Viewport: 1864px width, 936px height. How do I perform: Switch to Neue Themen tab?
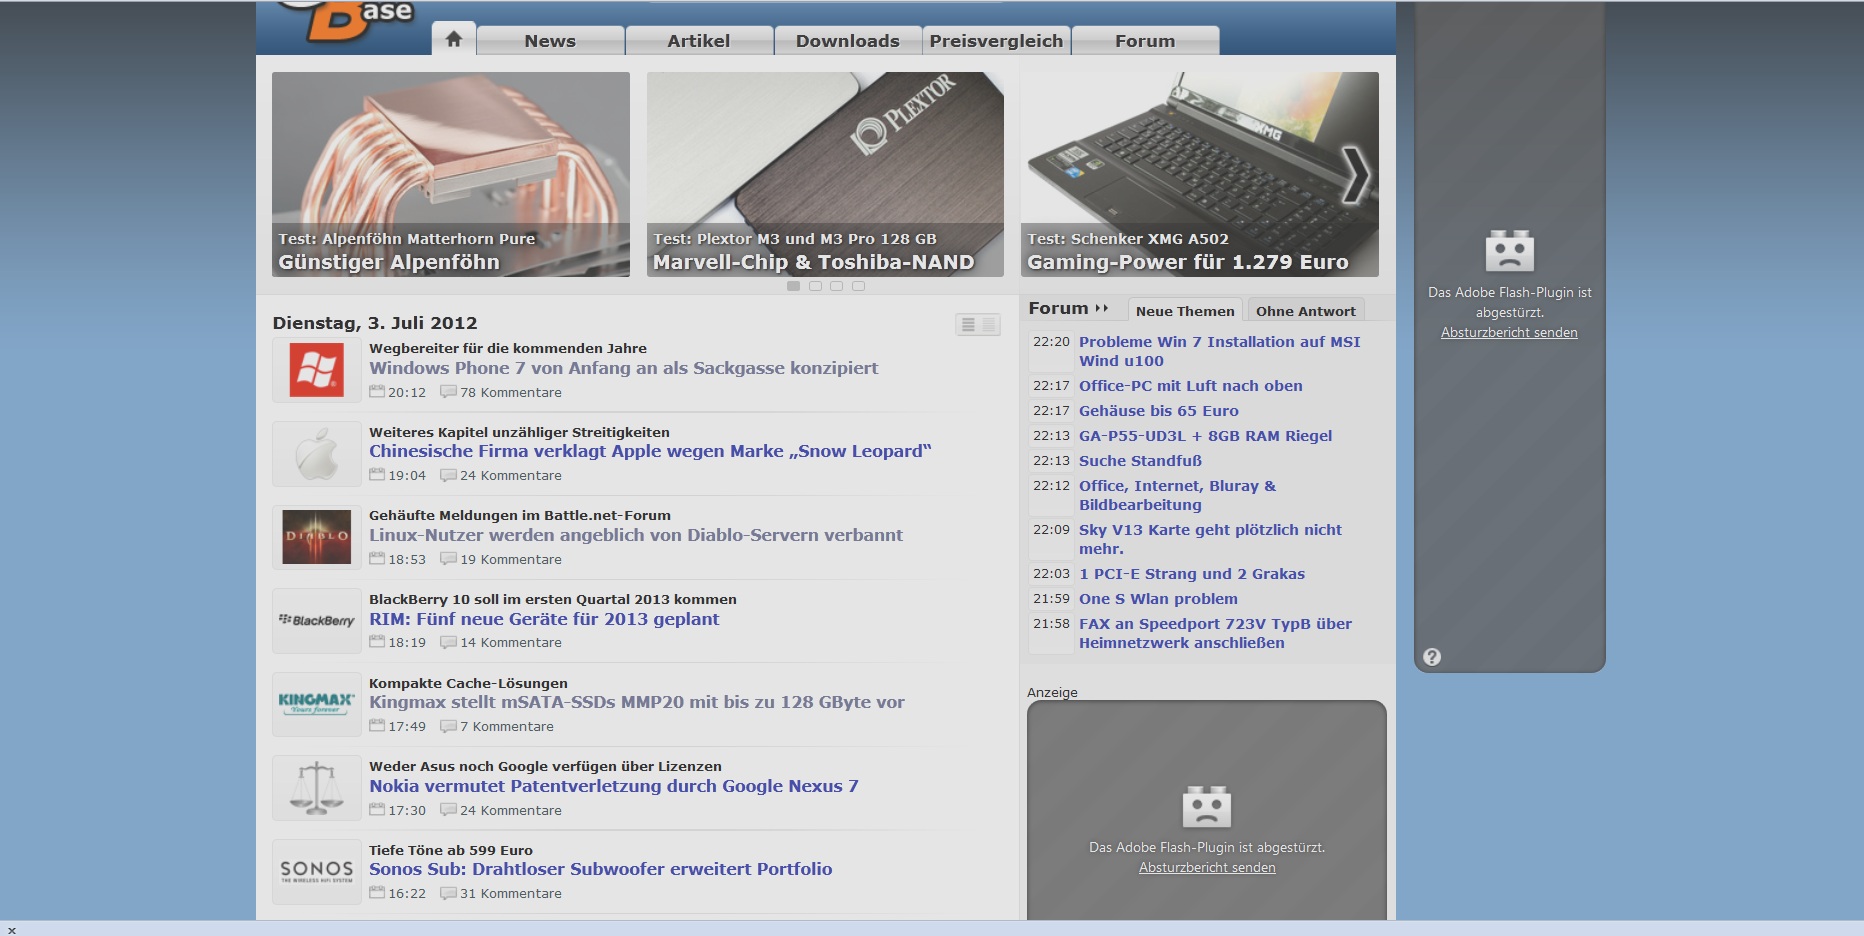[1185, 311]
